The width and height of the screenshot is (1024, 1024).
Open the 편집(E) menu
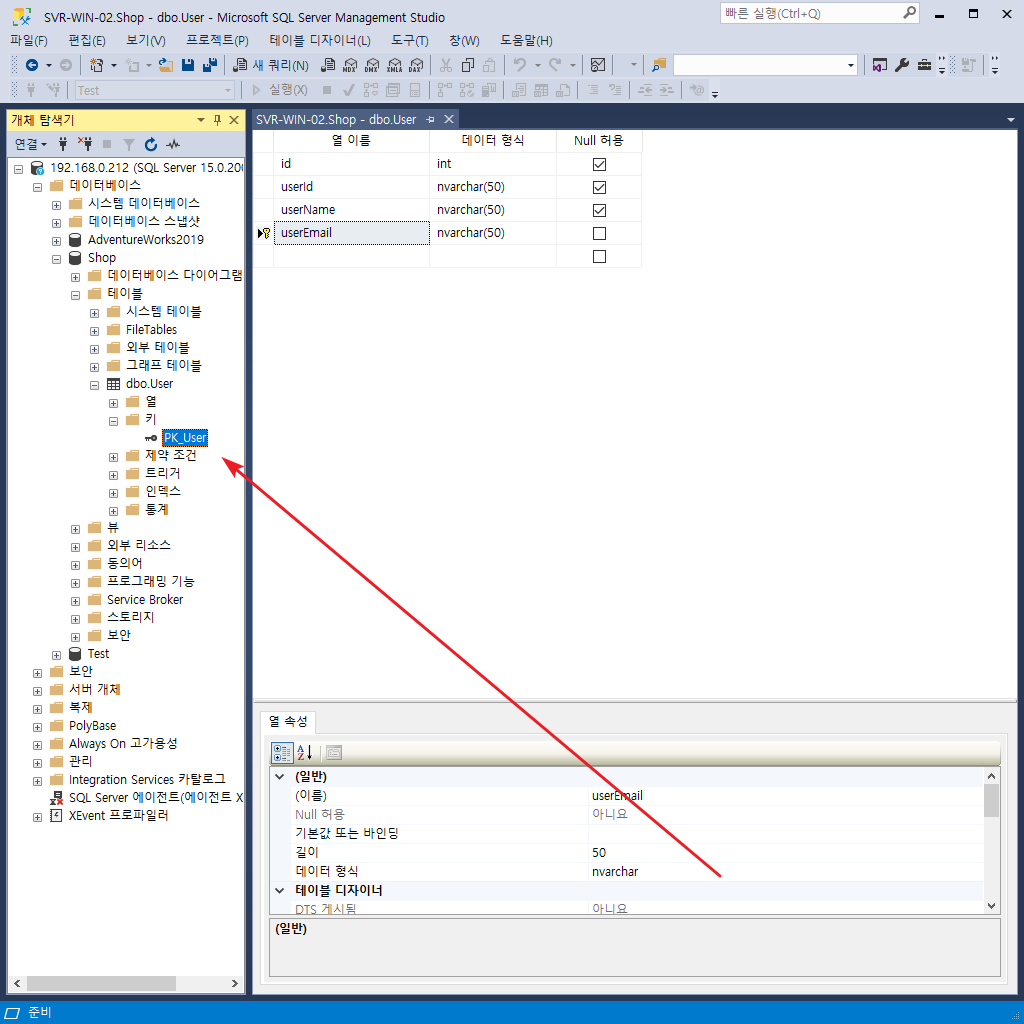pyautogui.click(x=87, y=40)
